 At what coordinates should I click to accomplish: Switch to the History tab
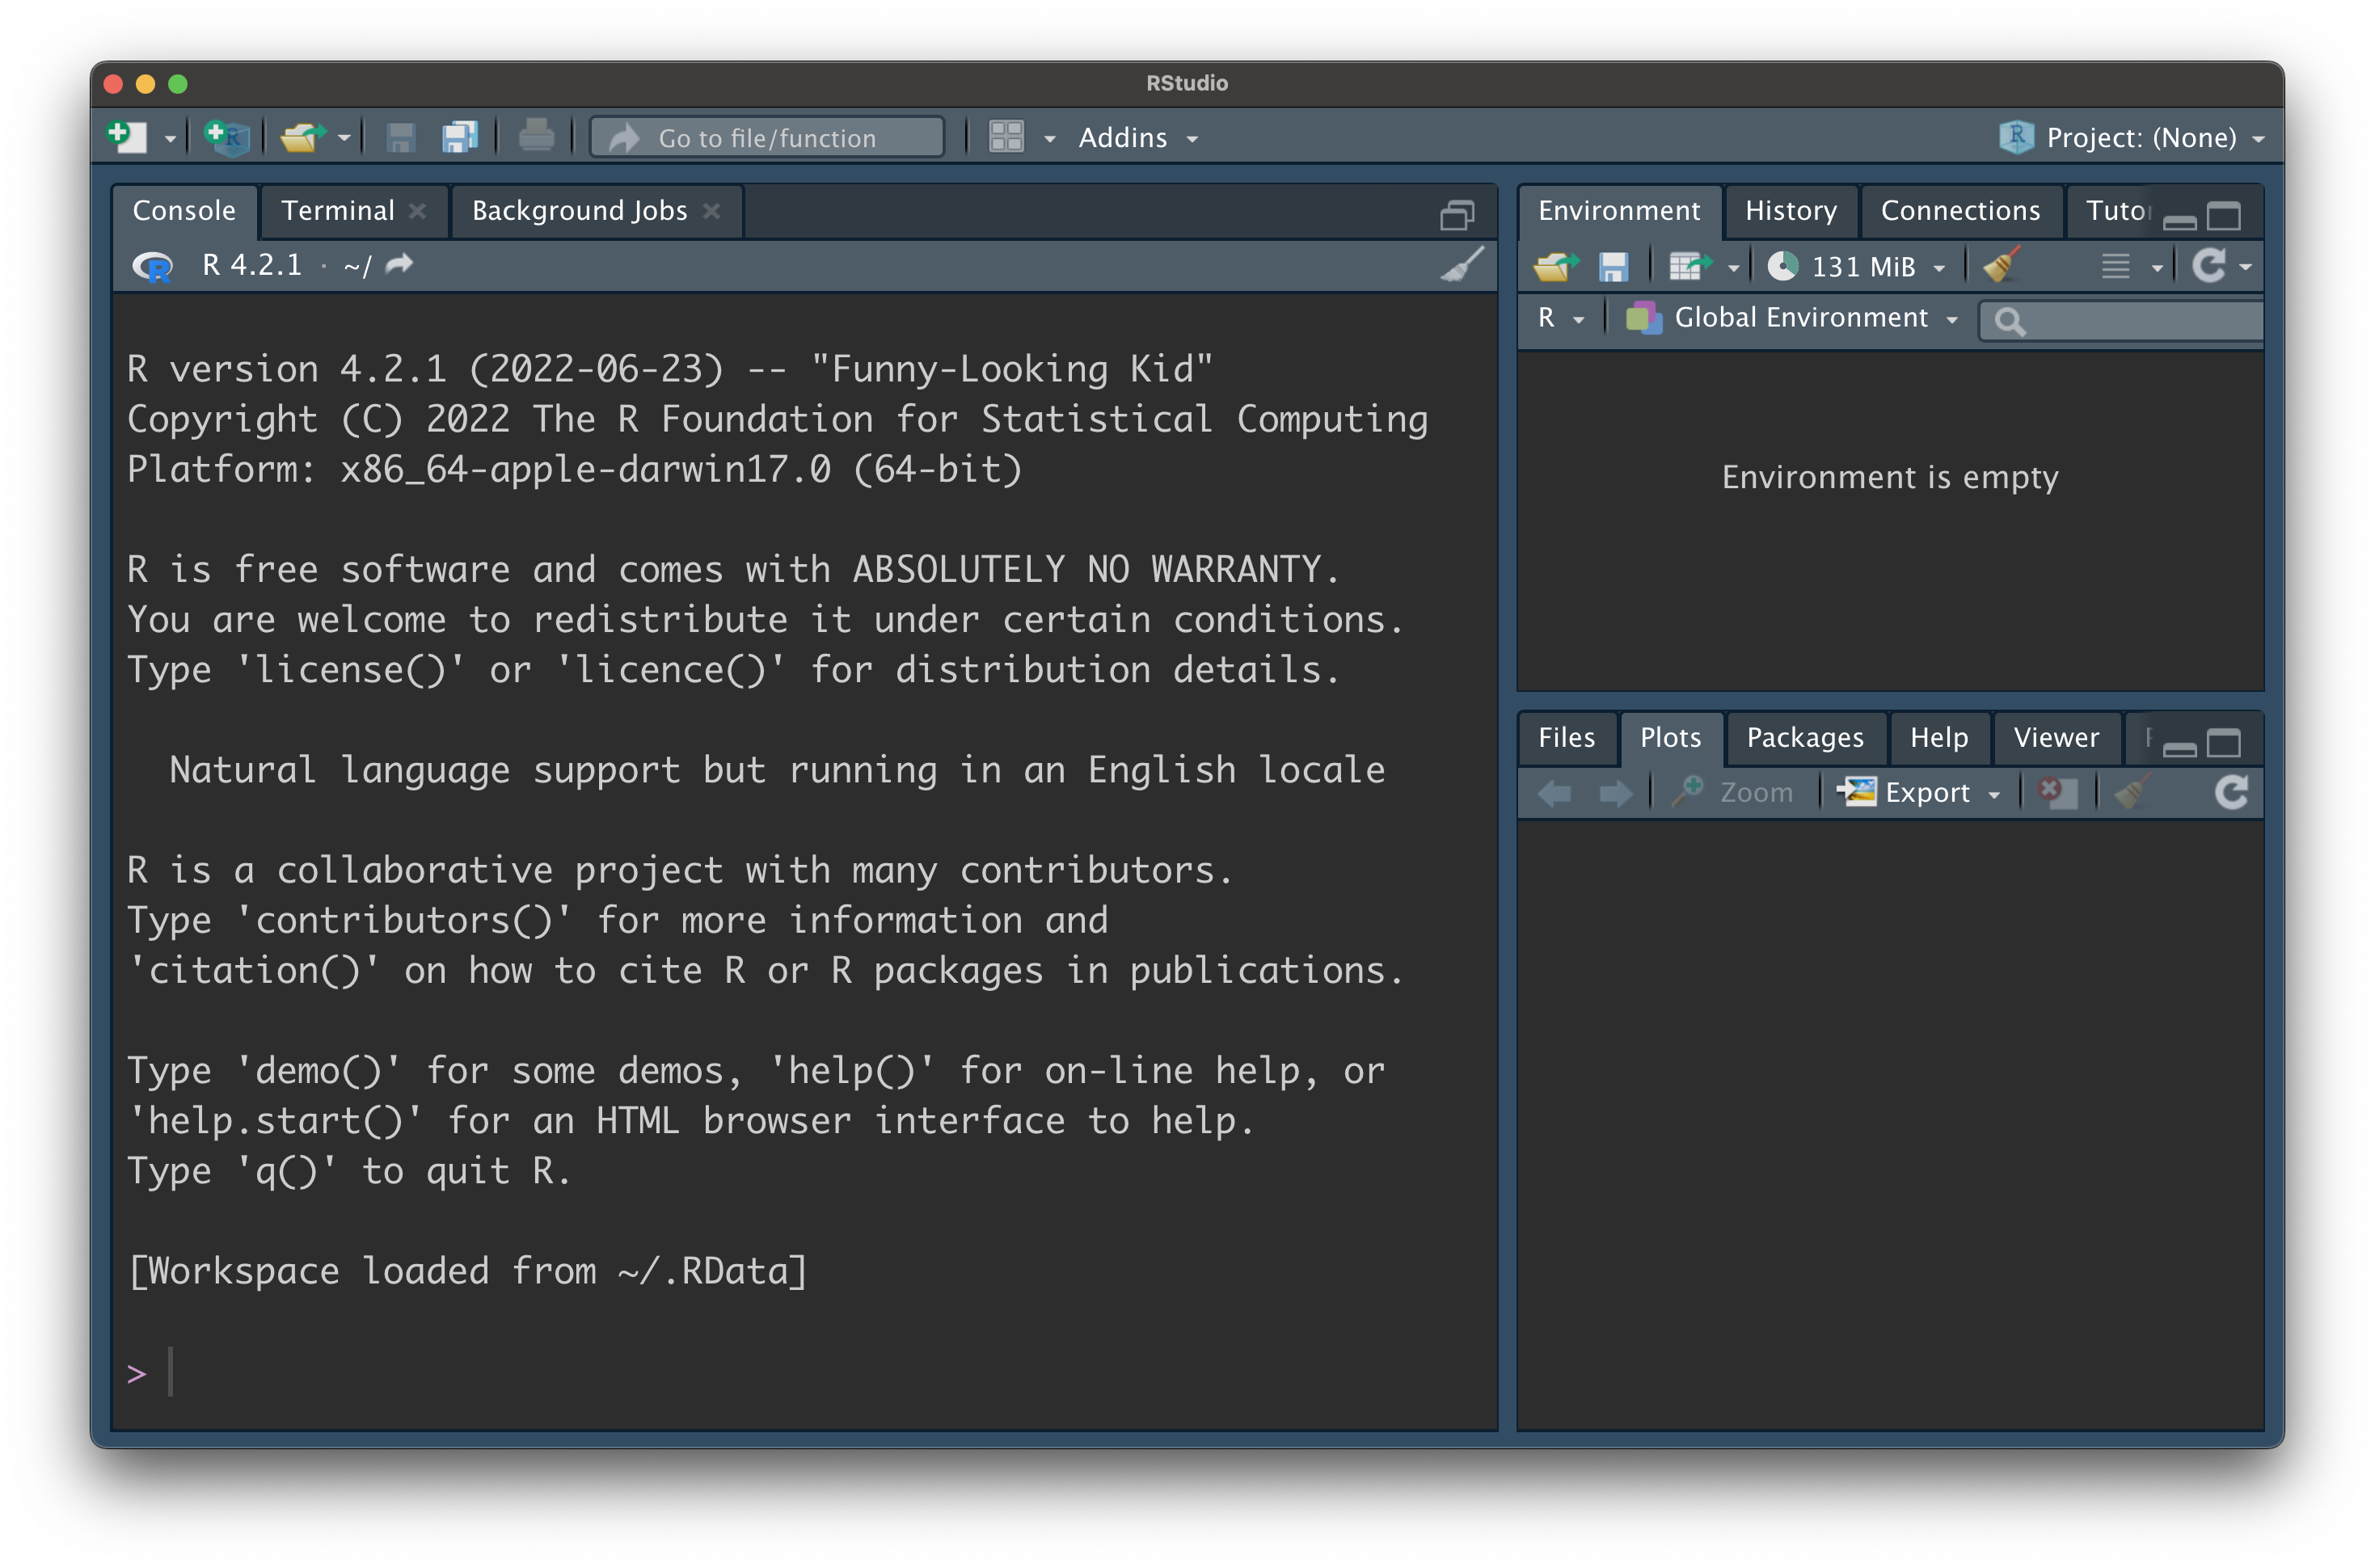[x=1791, y=211]
